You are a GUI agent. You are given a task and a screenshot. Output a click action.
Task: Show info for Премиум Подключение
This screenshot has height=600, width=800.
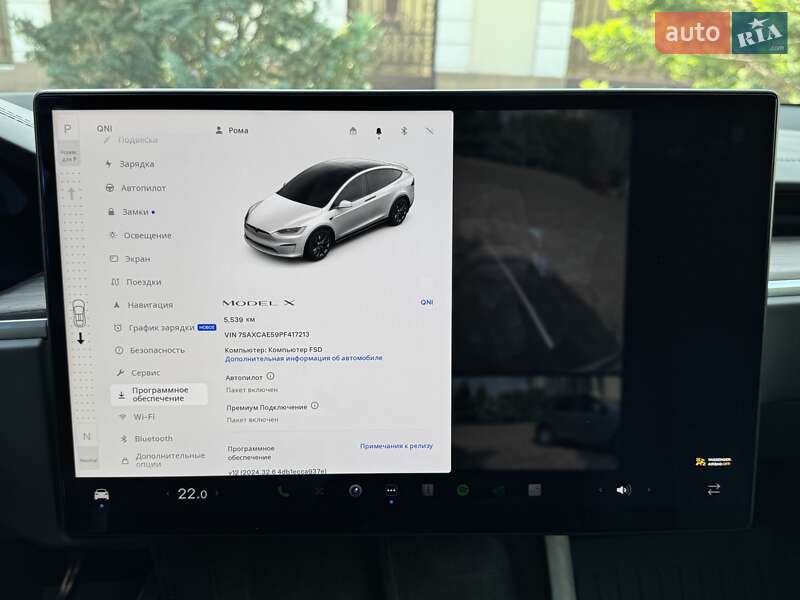click(314, 406)
